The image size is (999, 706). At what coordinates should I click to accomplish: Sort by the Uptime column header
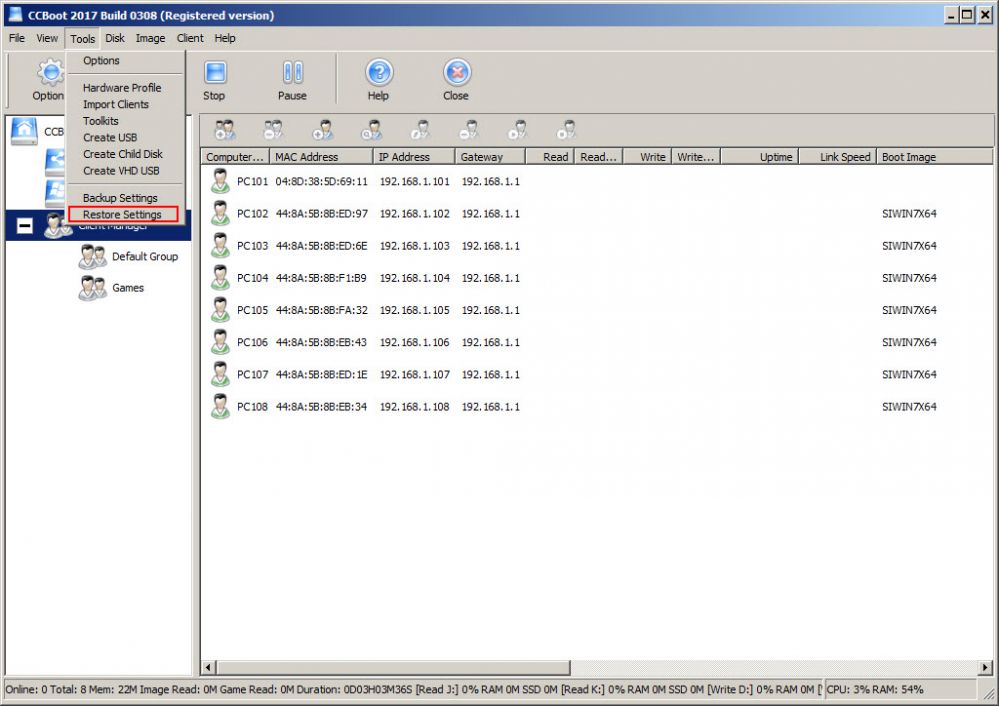(x=759, y=157)
